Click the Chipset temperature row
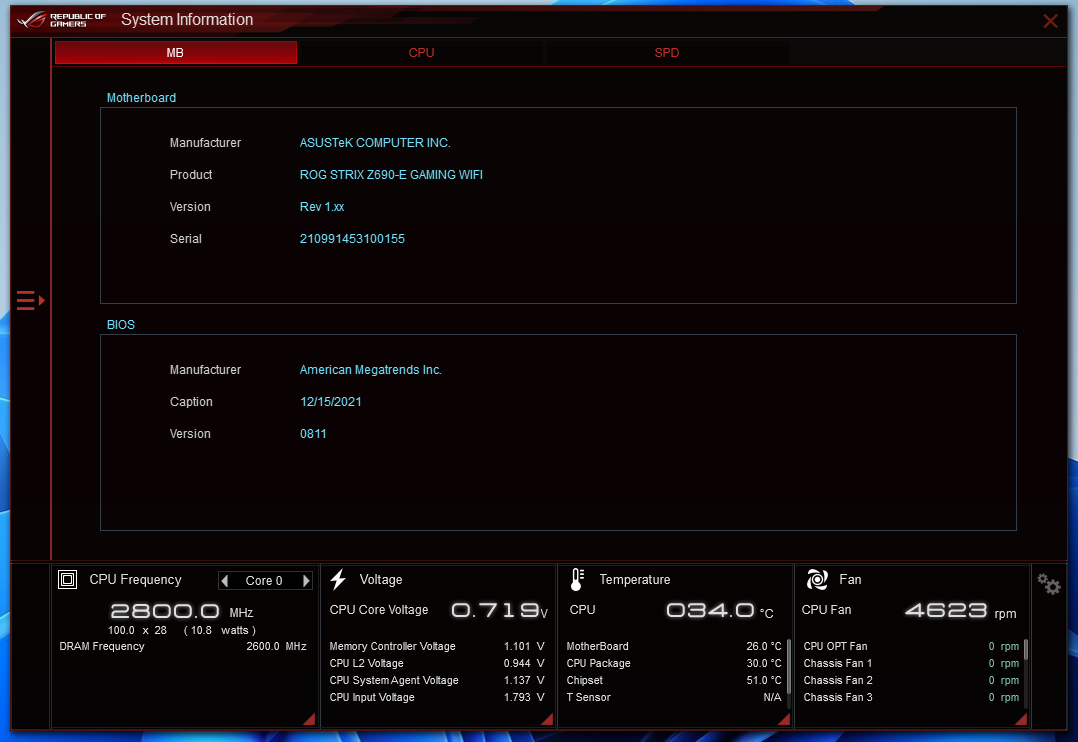1078x742 pixels. [x=674, y=680]
